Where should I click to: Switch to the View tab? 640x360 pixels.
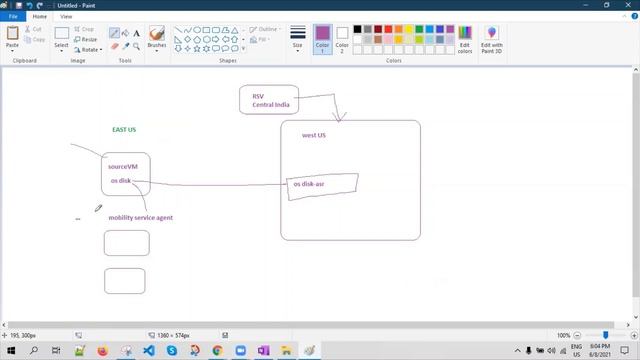(66, 16)
